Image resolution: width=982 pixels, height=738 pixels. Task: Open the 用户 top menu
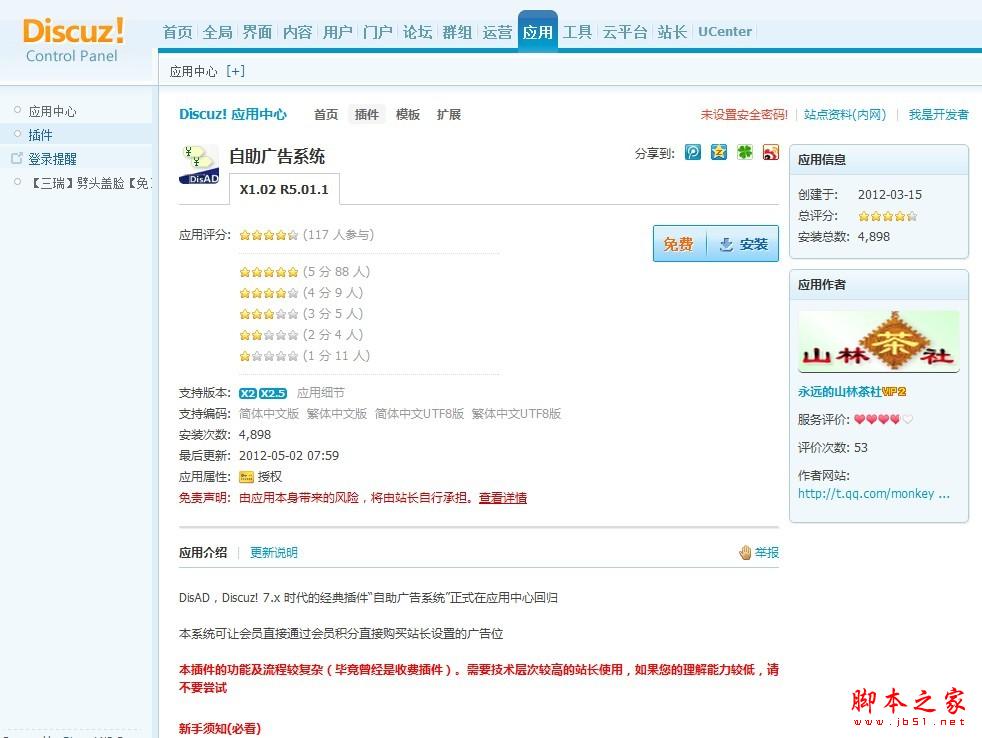[338, 32]
